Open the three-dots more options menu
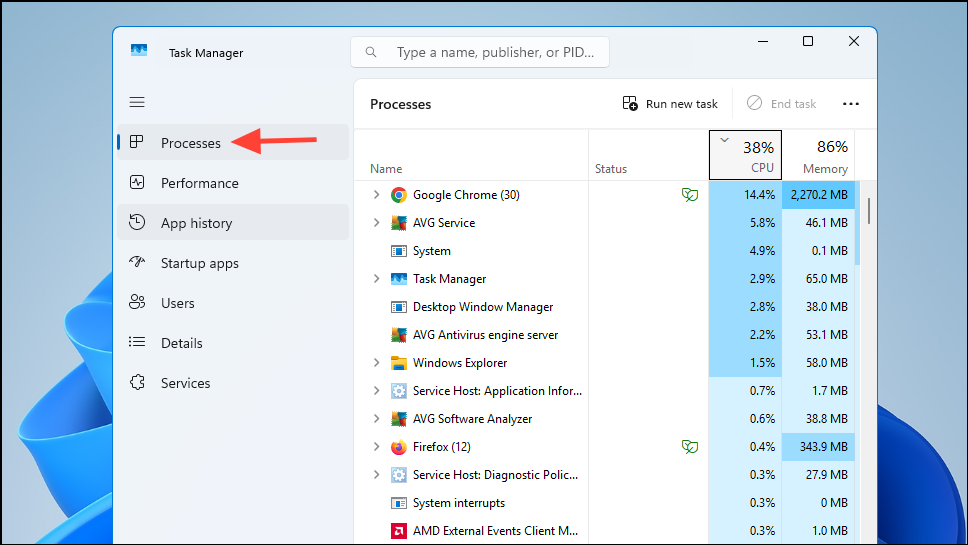 coord(851,104)
